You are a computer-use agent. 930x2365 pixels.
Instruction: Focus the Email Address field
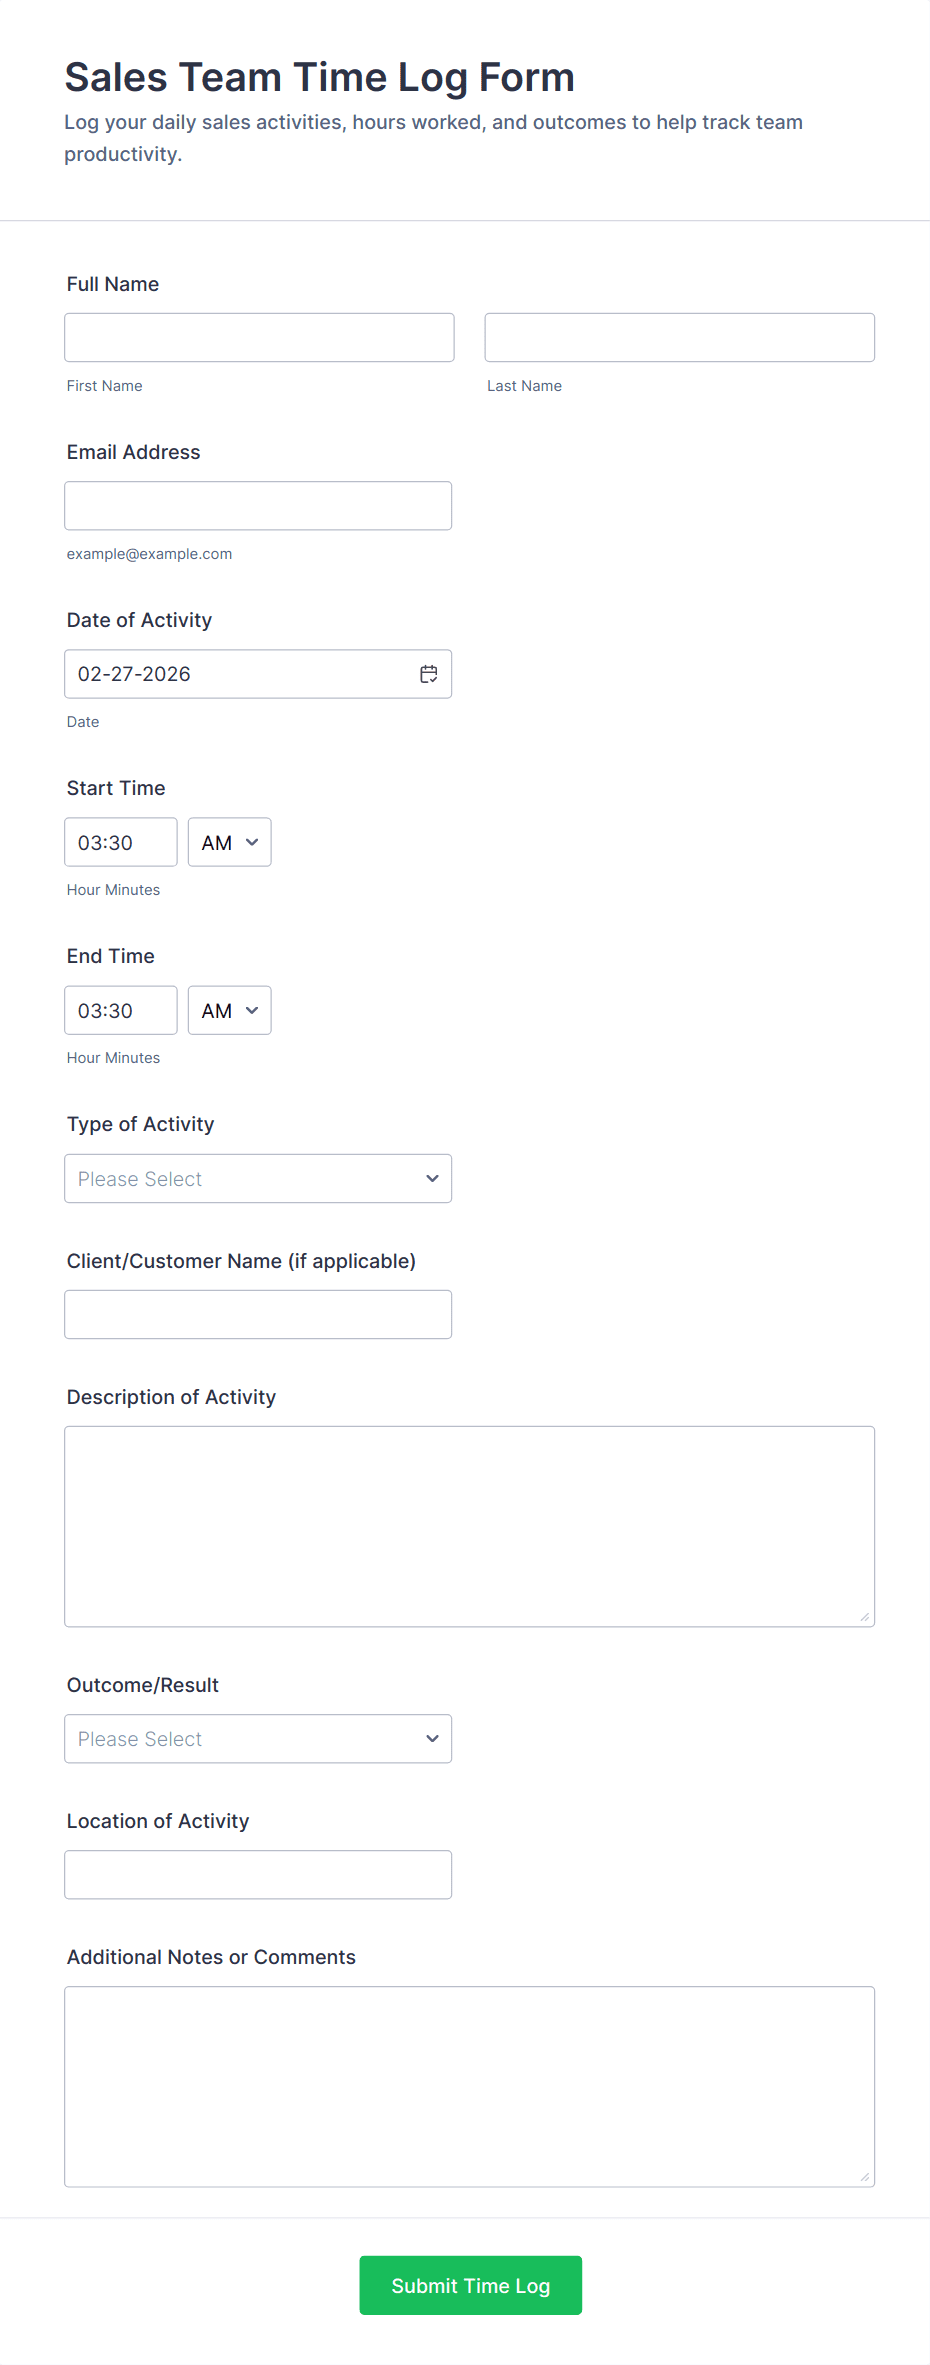[x=258, y=505]
